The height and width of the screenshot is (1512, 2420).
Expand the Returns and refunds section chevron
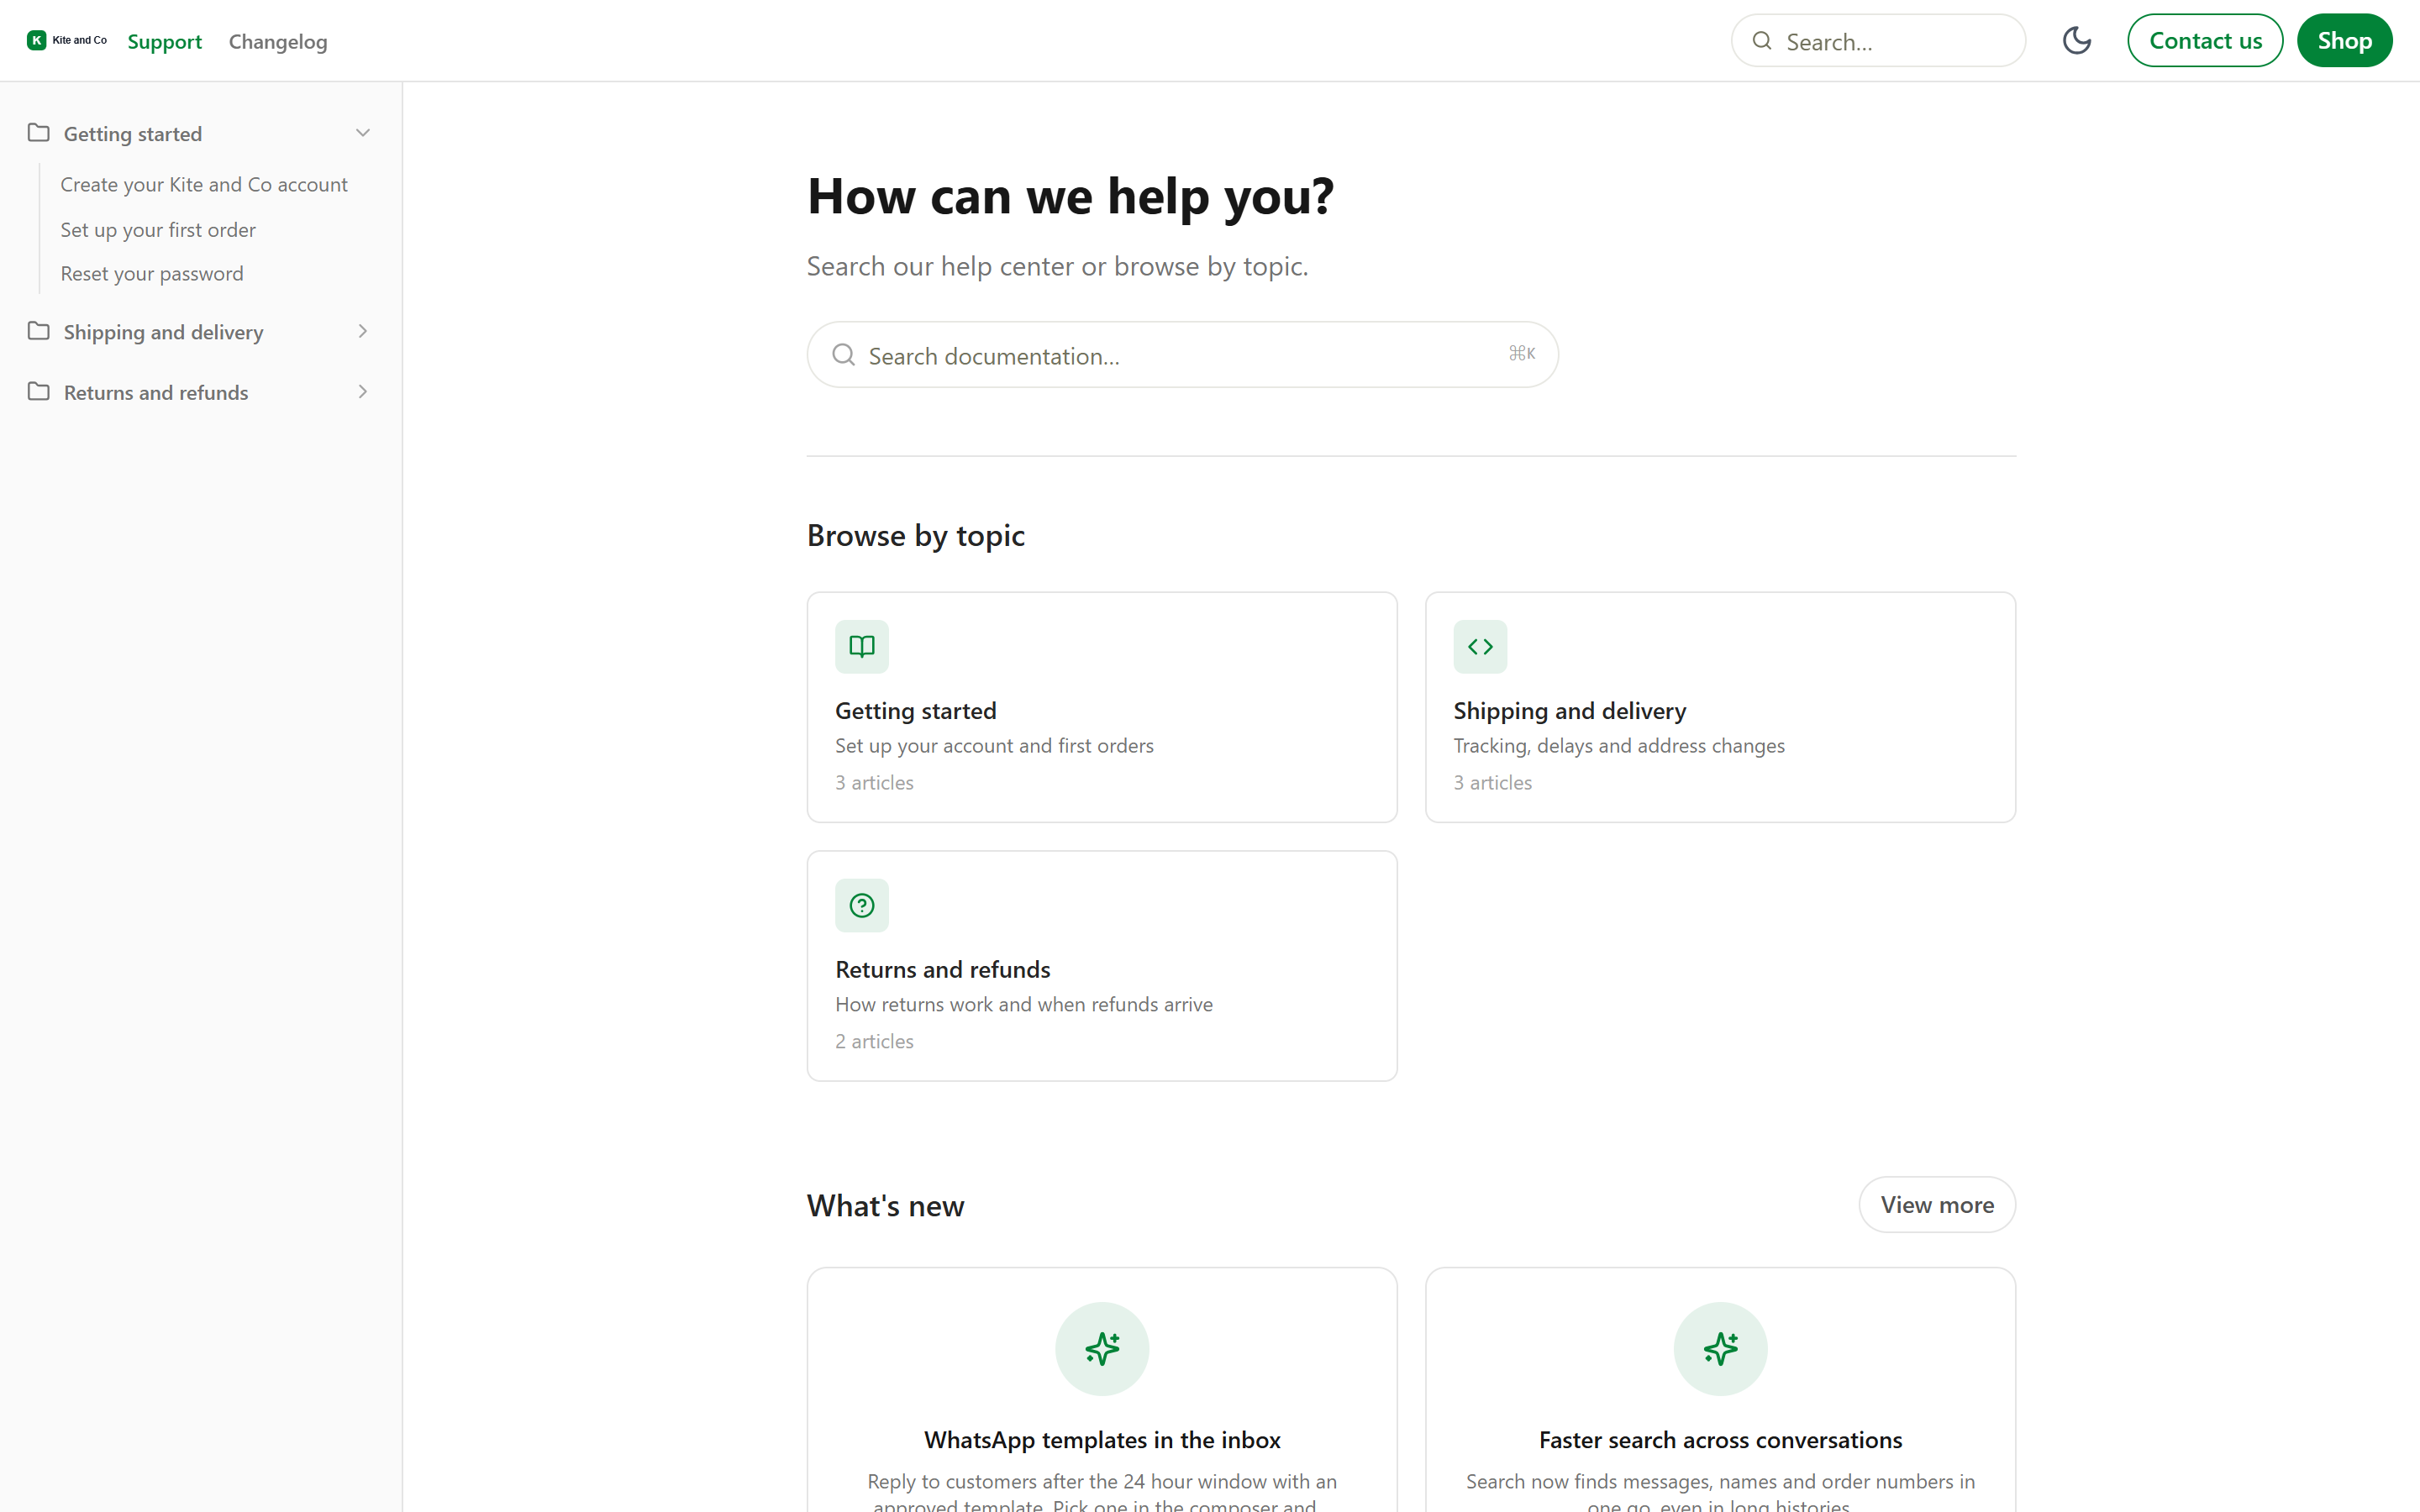363,392
